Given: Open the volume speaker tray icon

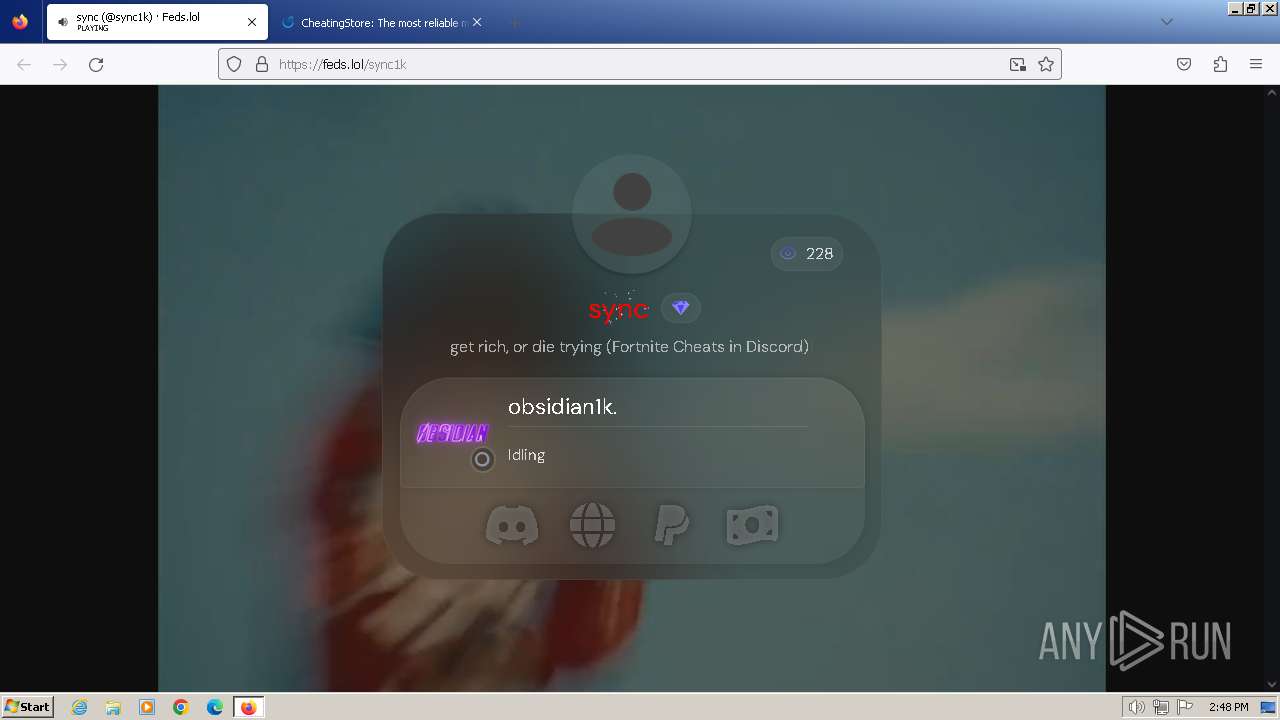Looking at the screenshot, I should coord(1136,707).
